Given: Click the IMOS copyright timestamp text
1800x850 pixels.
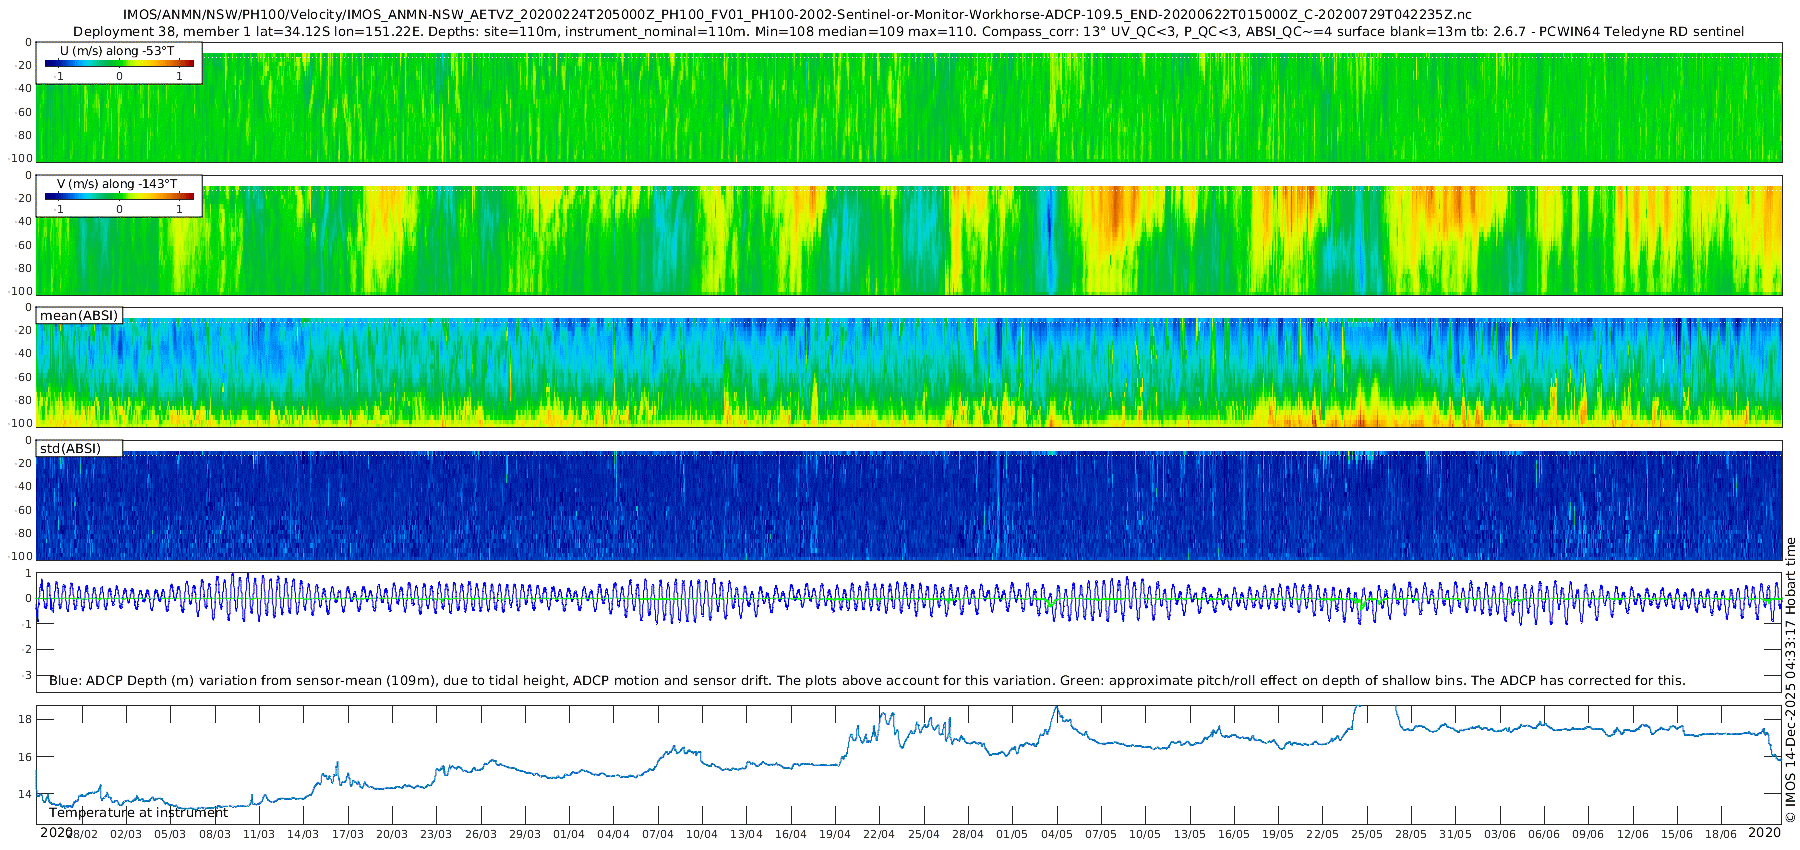Looking at the screenshot, I should [1790, 680].
